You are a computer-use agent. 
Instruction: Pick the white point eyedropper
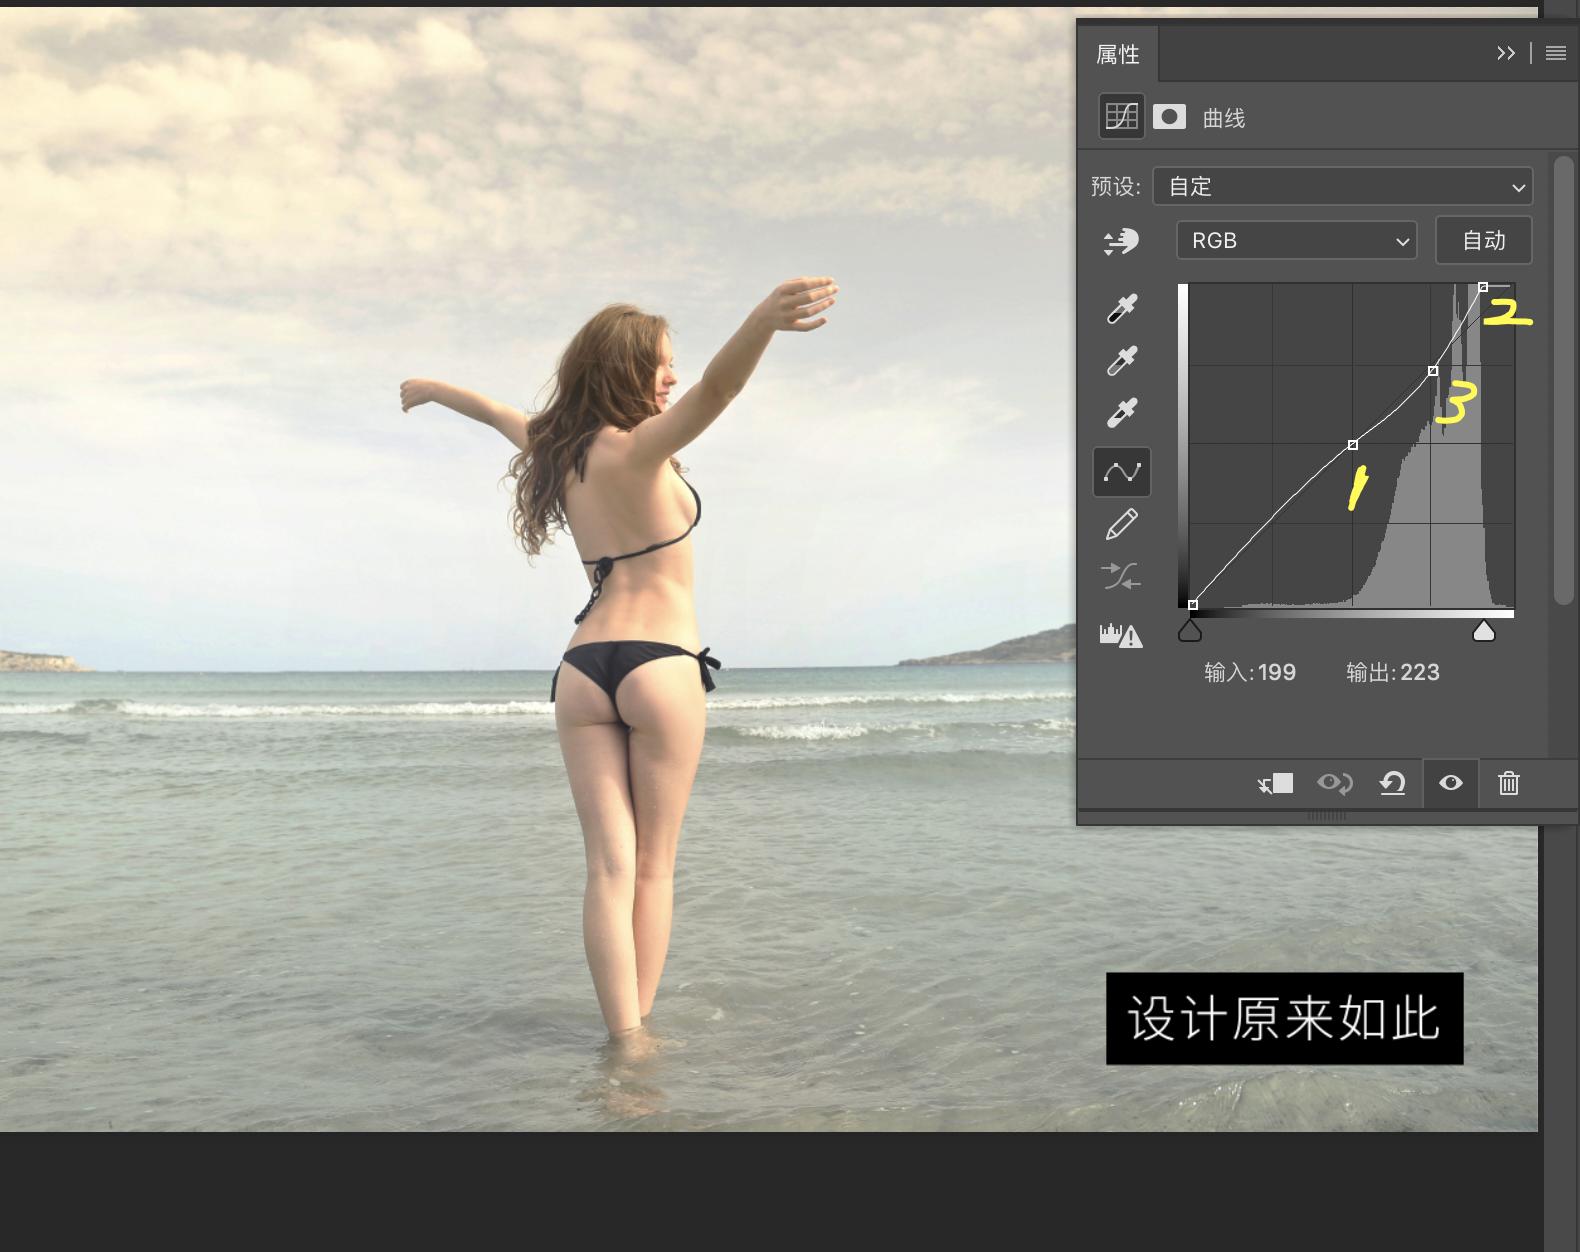[1122, 413]
